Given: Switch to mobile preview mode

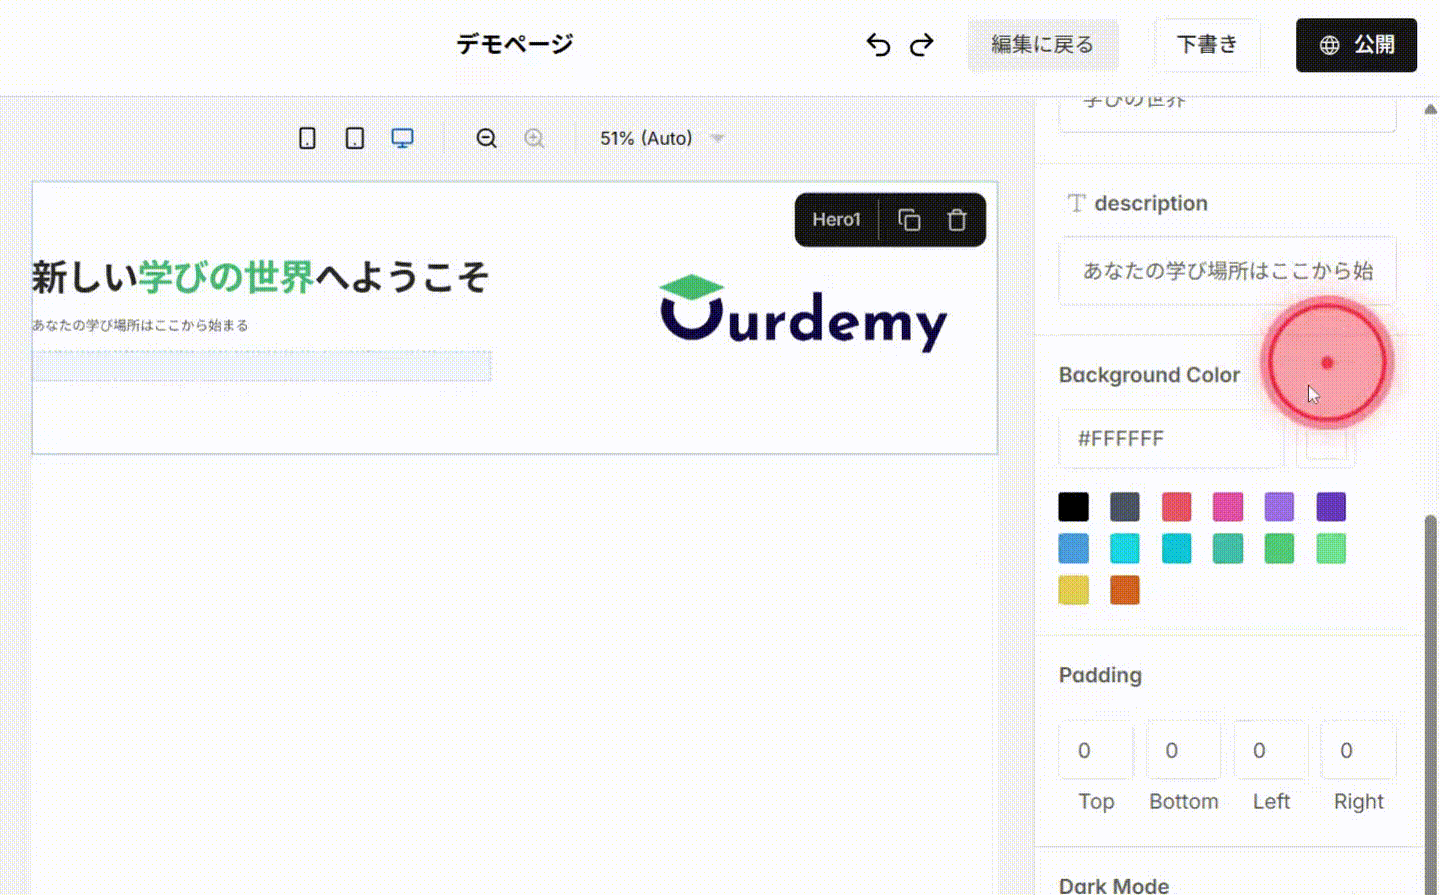Looking at the screenshot, I should pos(306,137).
